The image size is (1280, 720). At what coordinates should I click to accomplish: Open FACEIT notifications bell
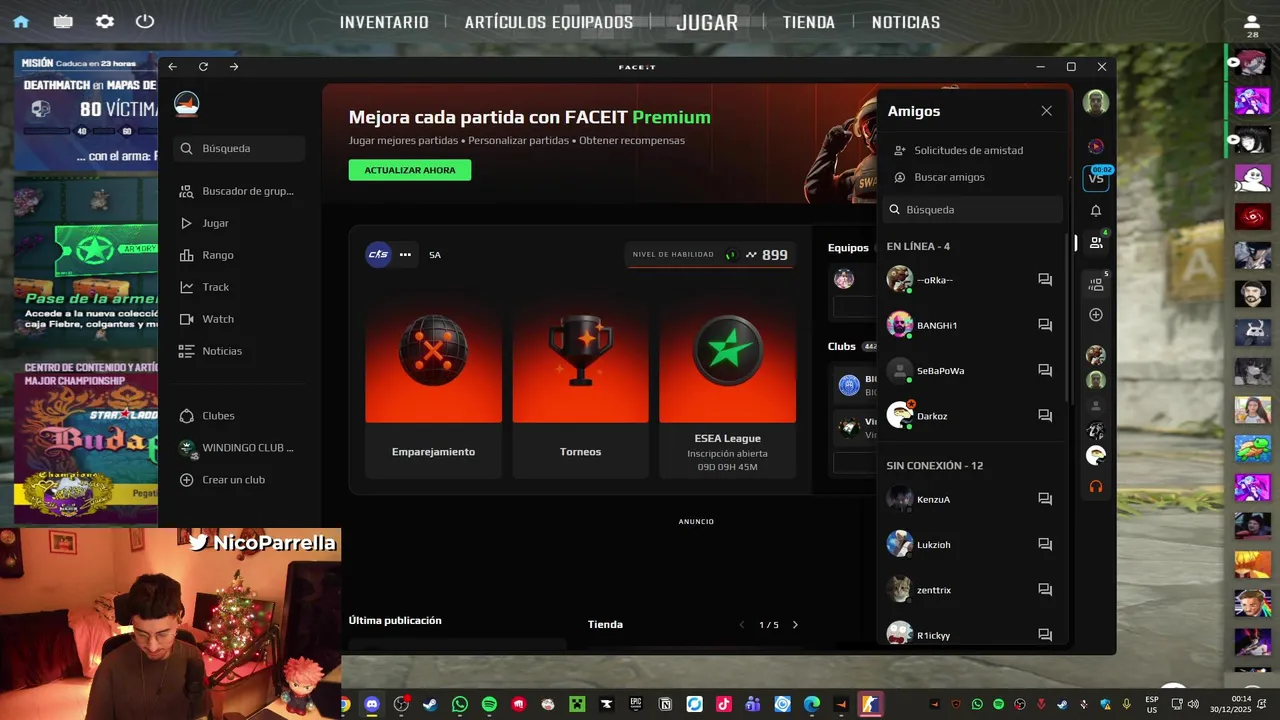pyautogui.click(x=1096, y=211)
